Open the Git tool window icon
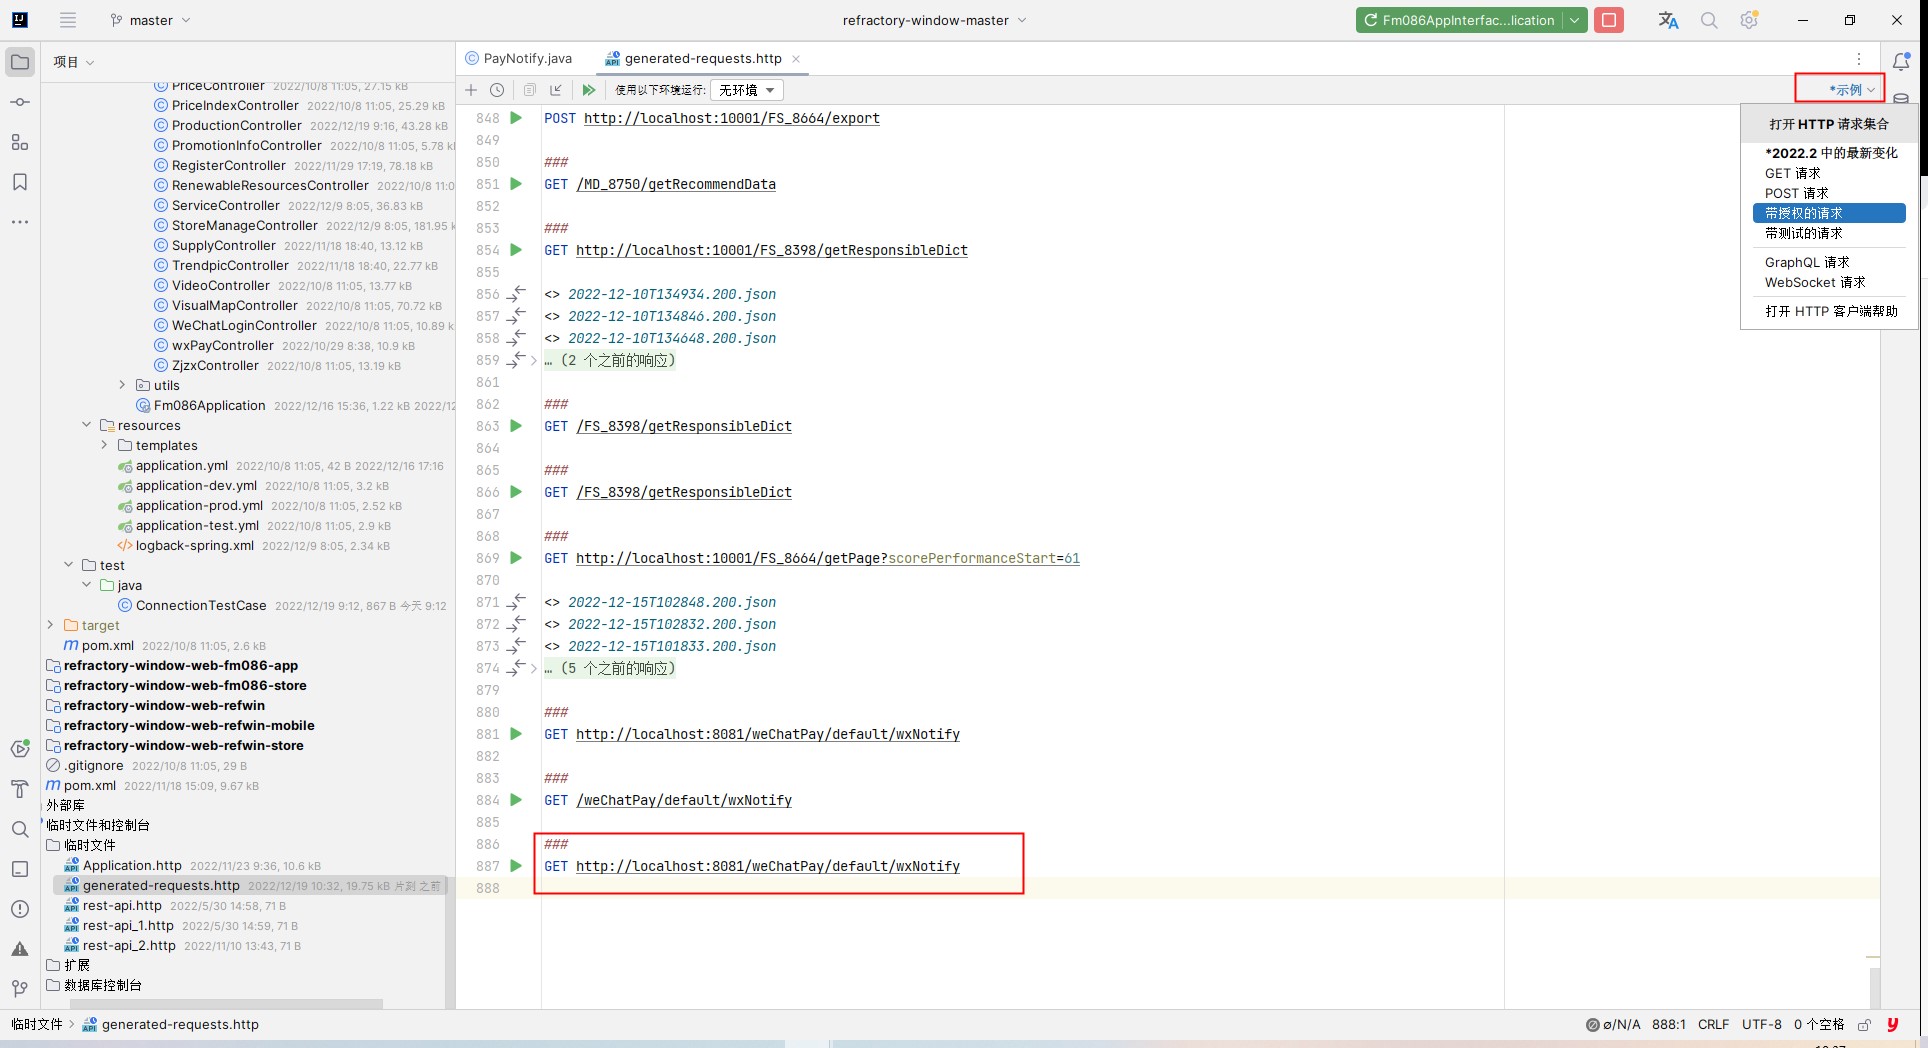Screen dimensions: 1928x1048 point(20,988)
